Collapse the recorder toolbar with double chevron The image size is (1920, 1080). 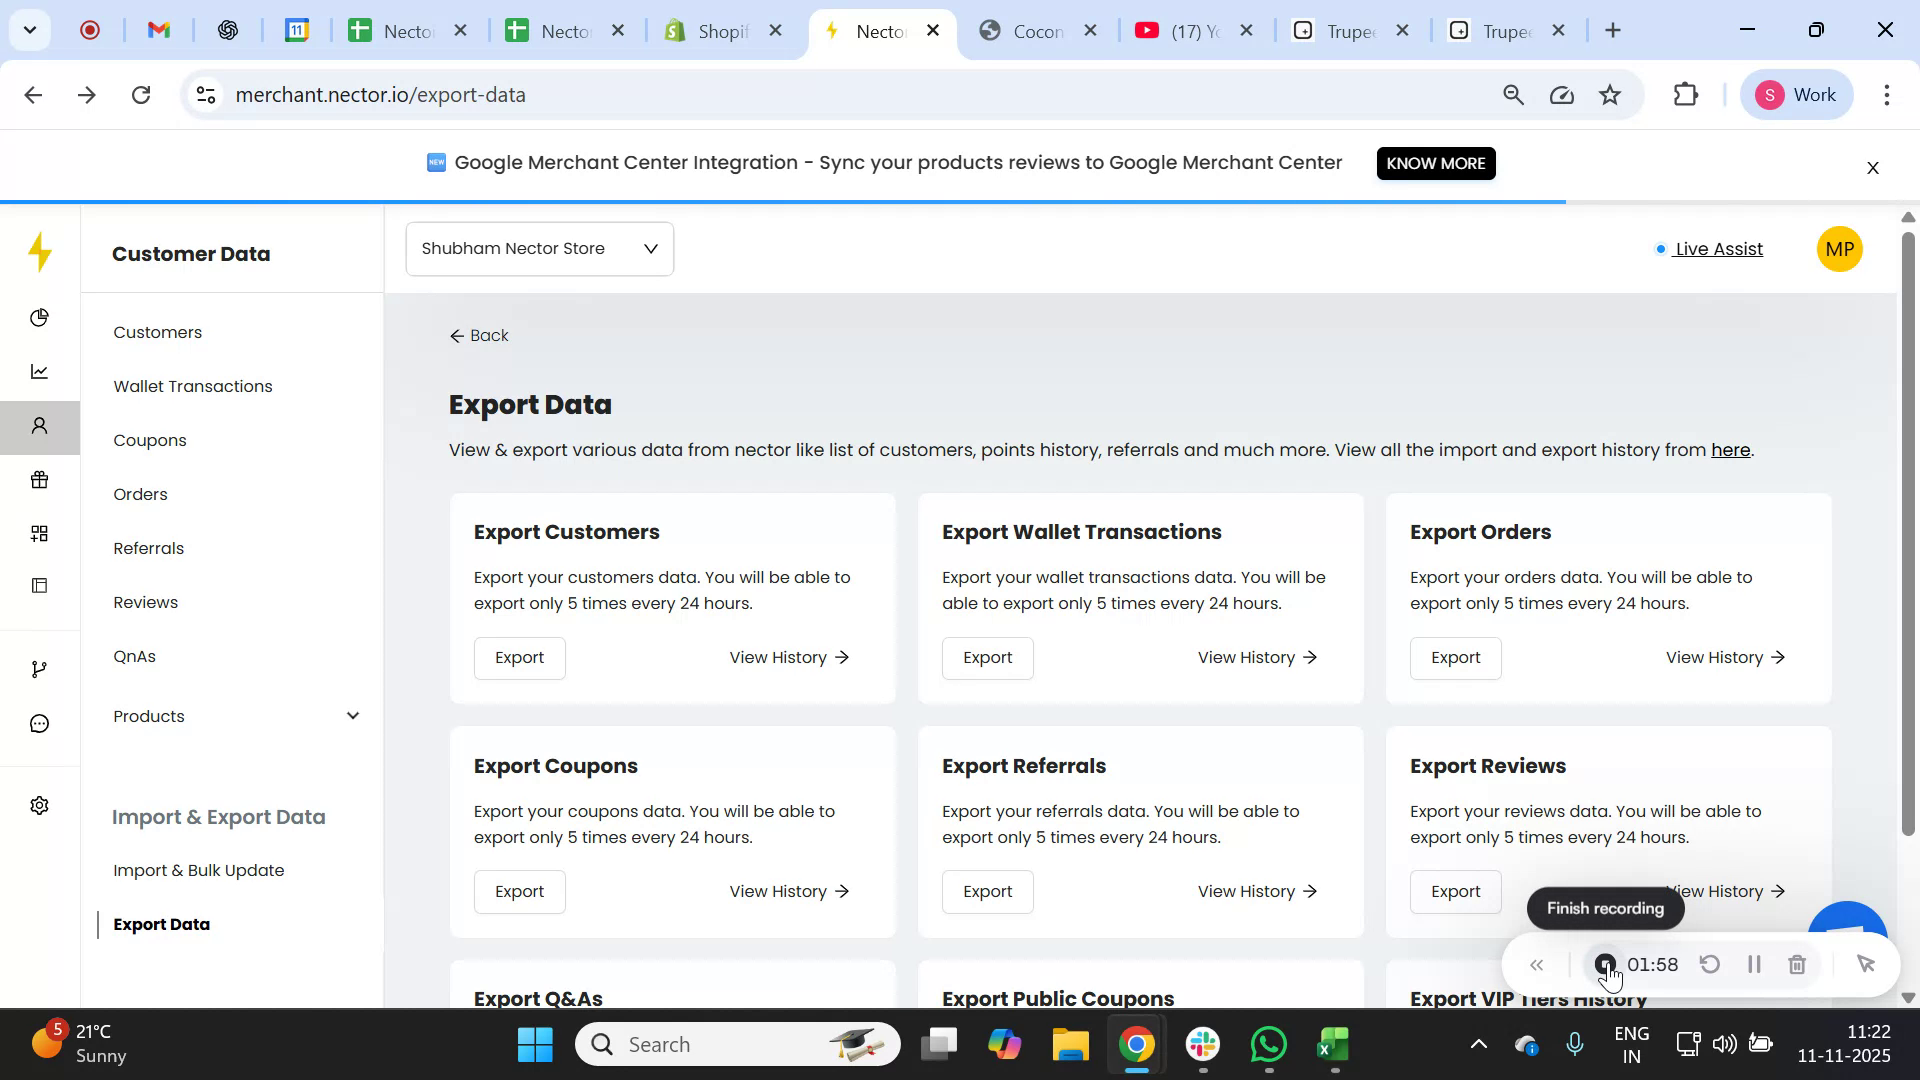coord(1537,966)
